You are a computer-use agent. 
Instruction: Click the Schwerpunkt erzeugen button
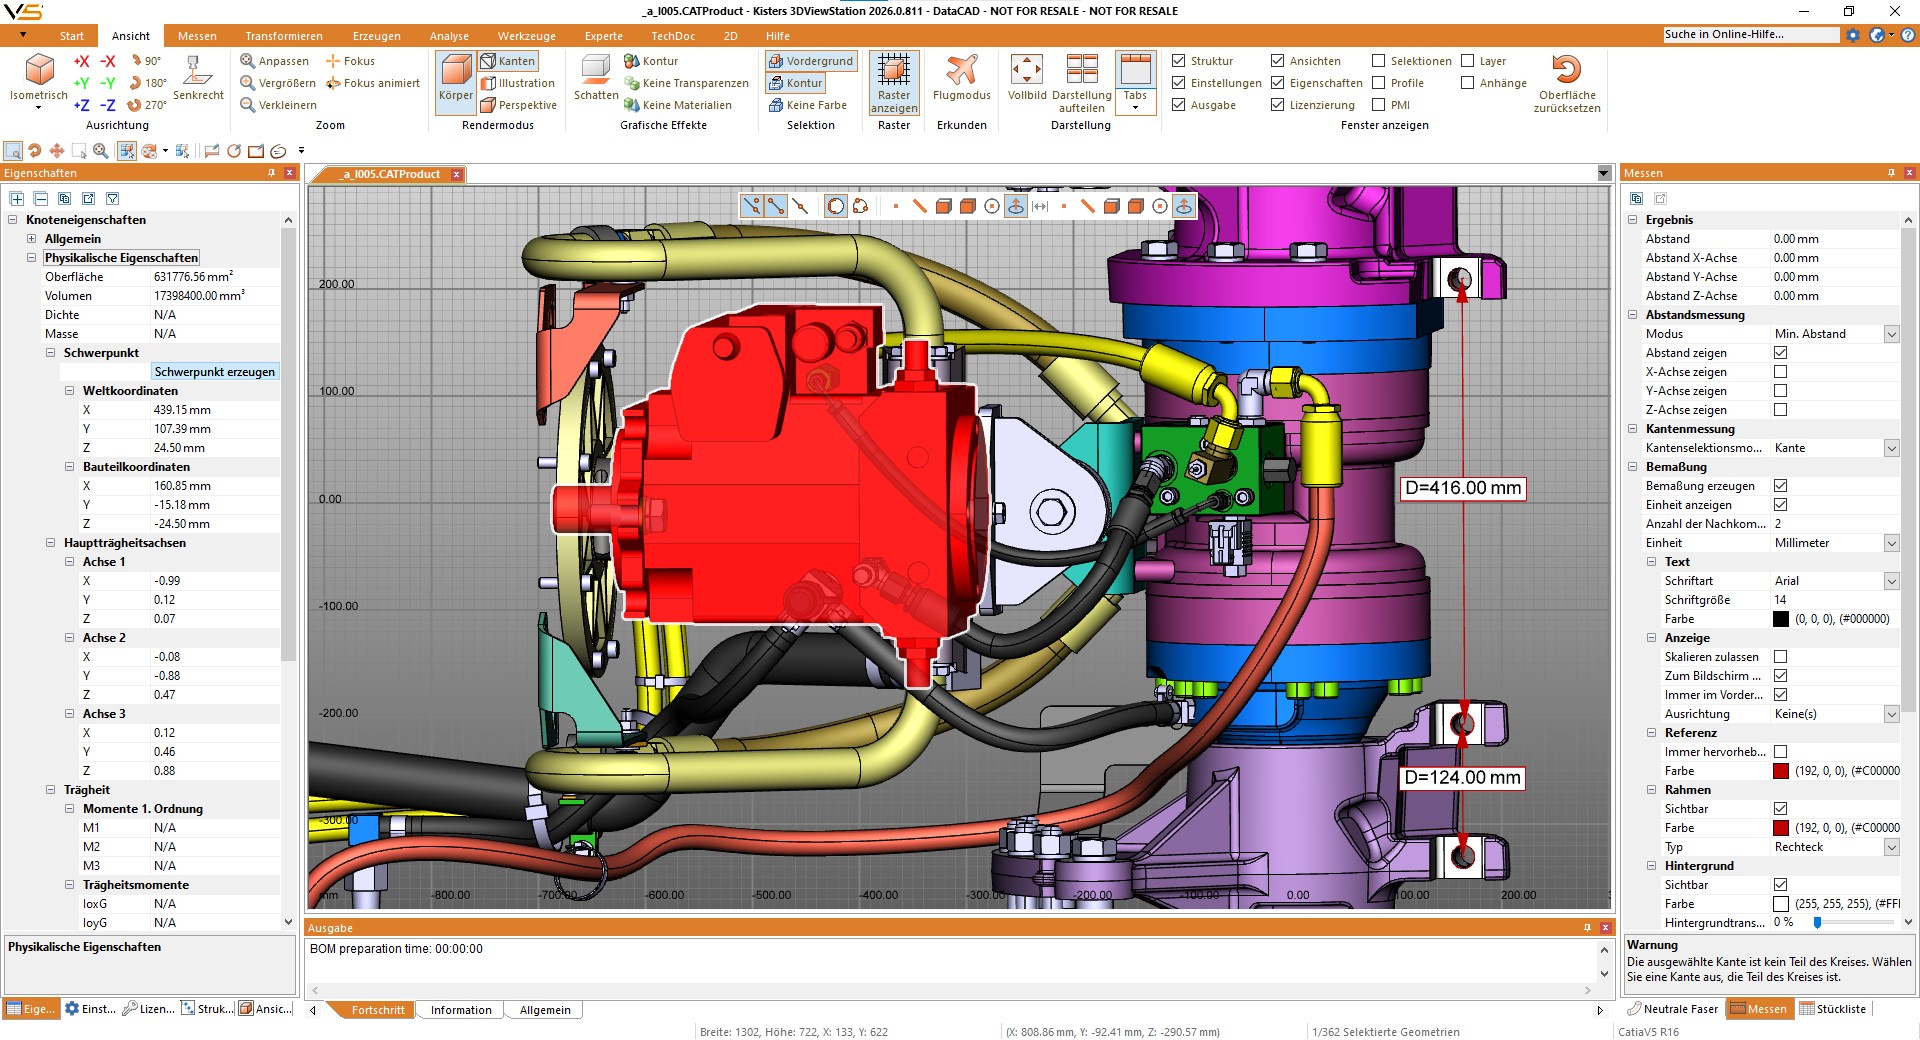[214, 371]
